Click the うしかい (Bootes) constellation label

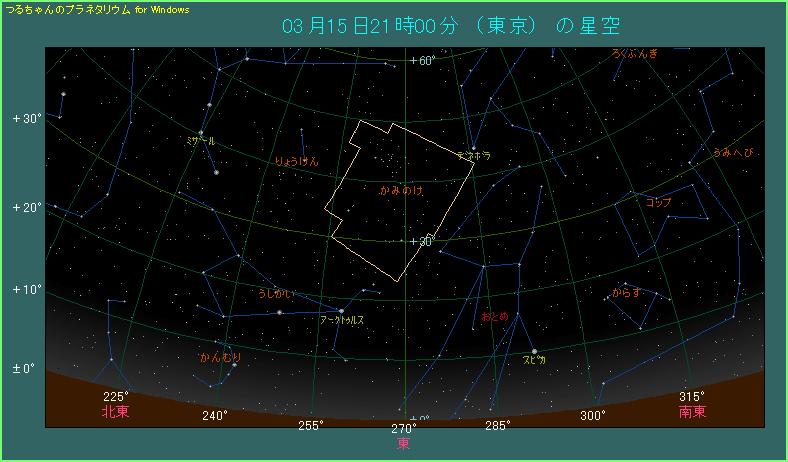275,294
